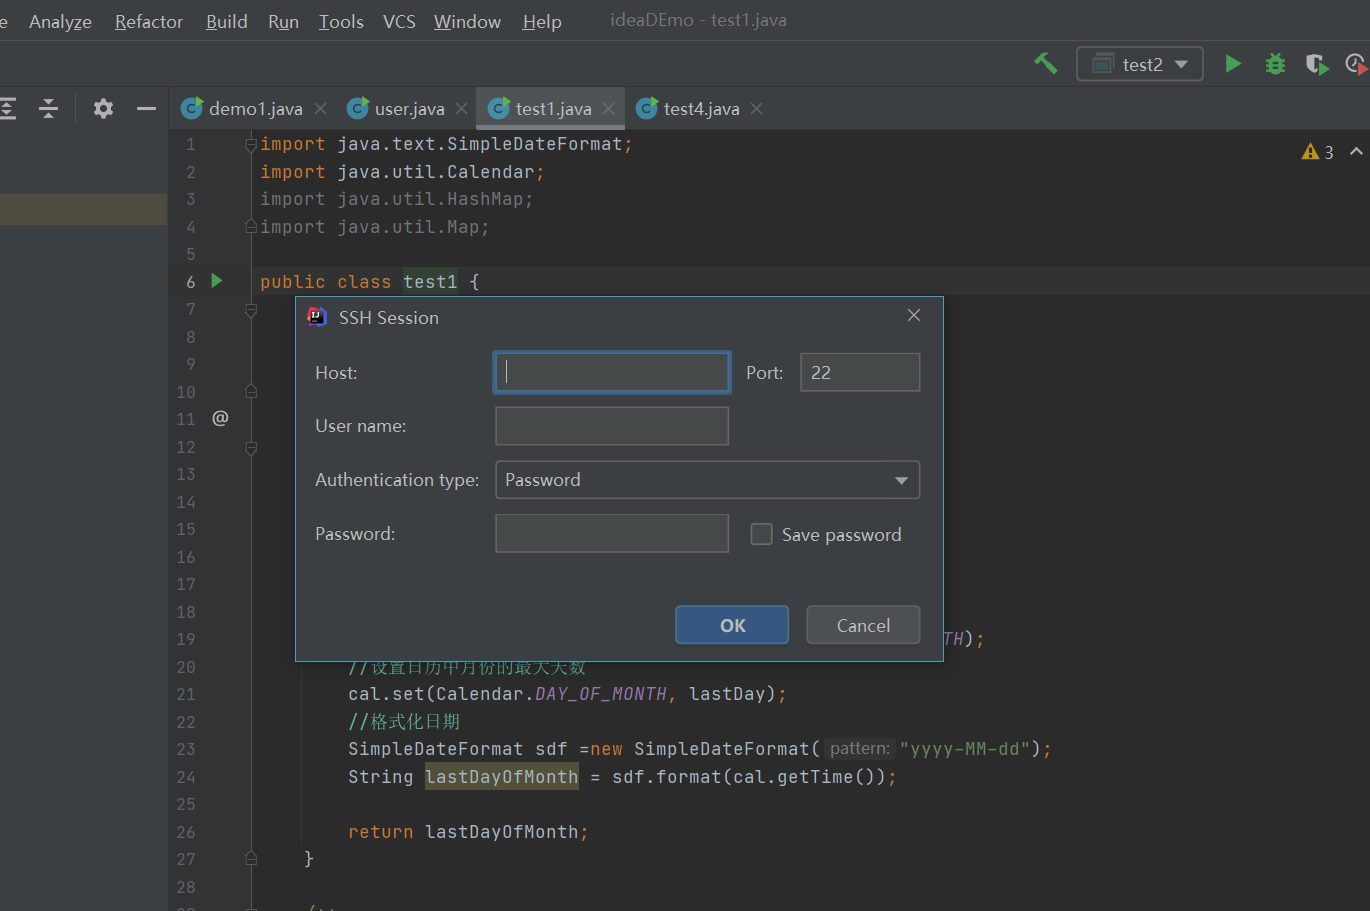Click the return keyword on line 26
1370x911 pixels.
pyautogui.click(x=380, y=832)
